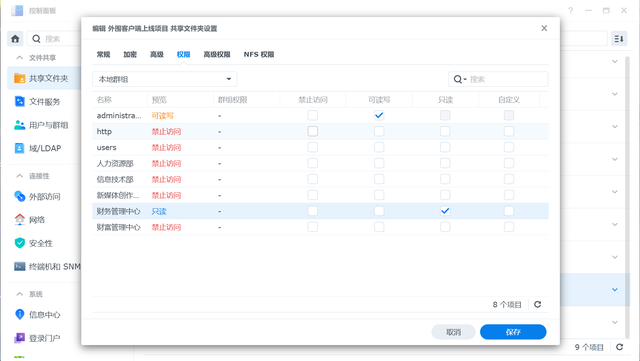
Task: Click the Control Panel app icon in title bar
Action: click(17, 10)
